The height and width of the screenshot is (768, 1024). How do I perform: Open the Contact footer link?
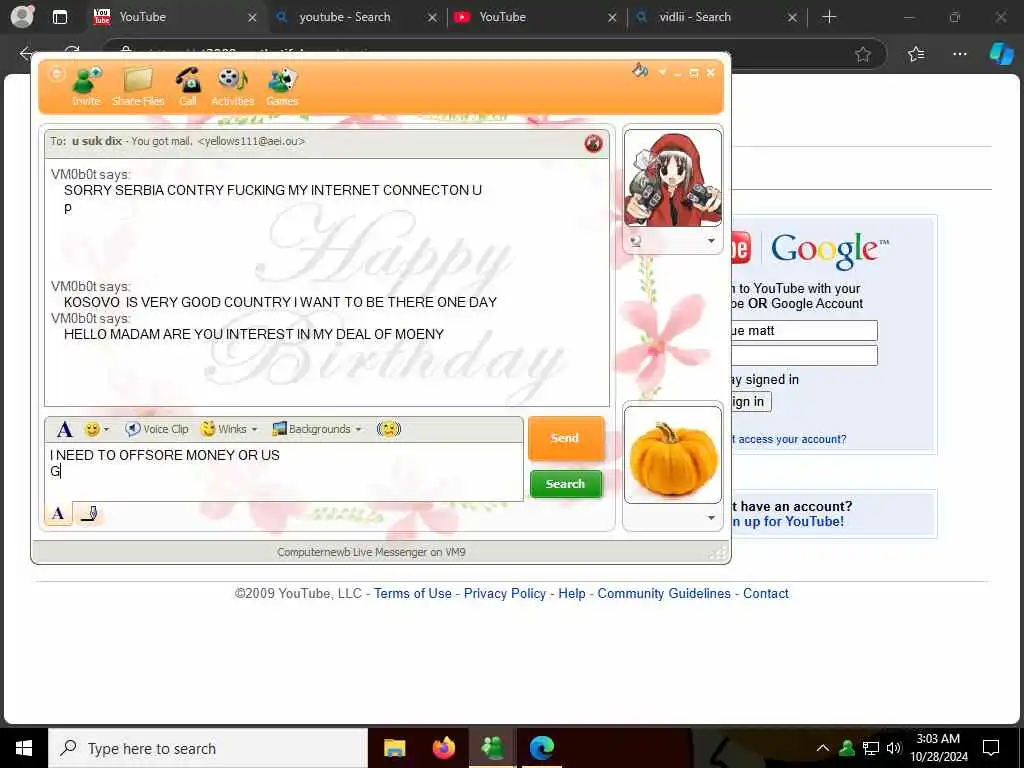766,594
